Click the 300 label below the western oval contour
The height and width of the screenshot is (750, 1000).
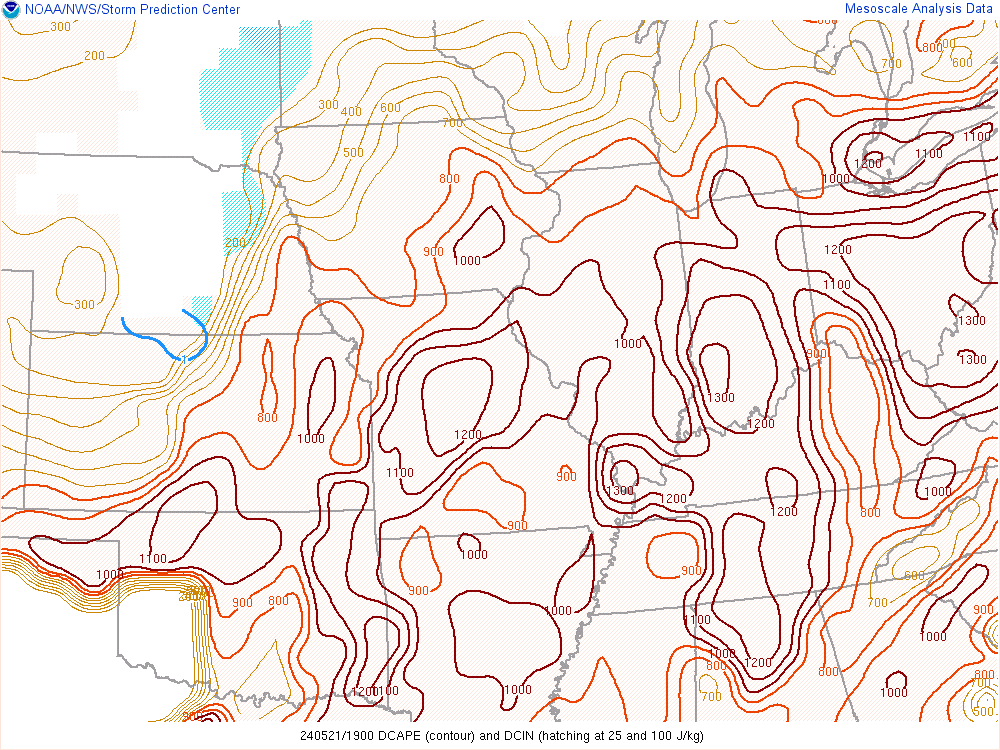[84, 305]
